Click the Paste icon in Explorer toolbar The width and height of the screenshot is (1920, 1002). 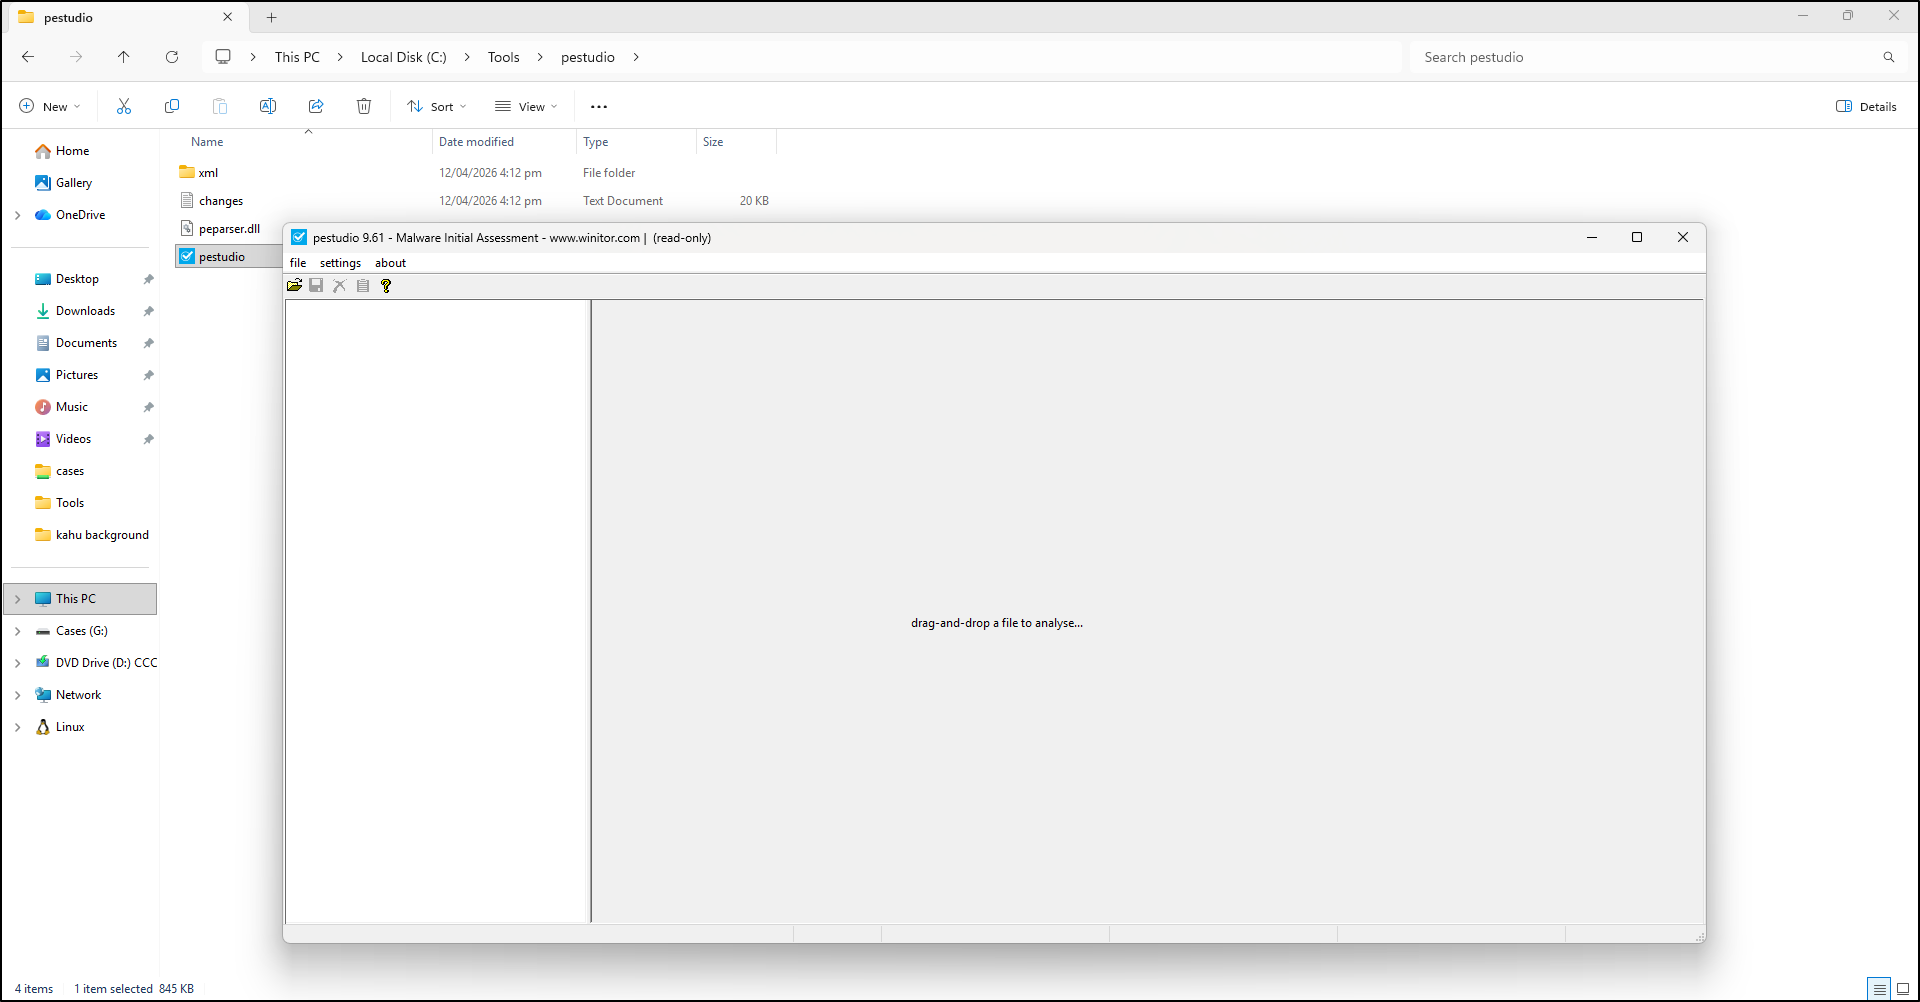click(220, 106)
